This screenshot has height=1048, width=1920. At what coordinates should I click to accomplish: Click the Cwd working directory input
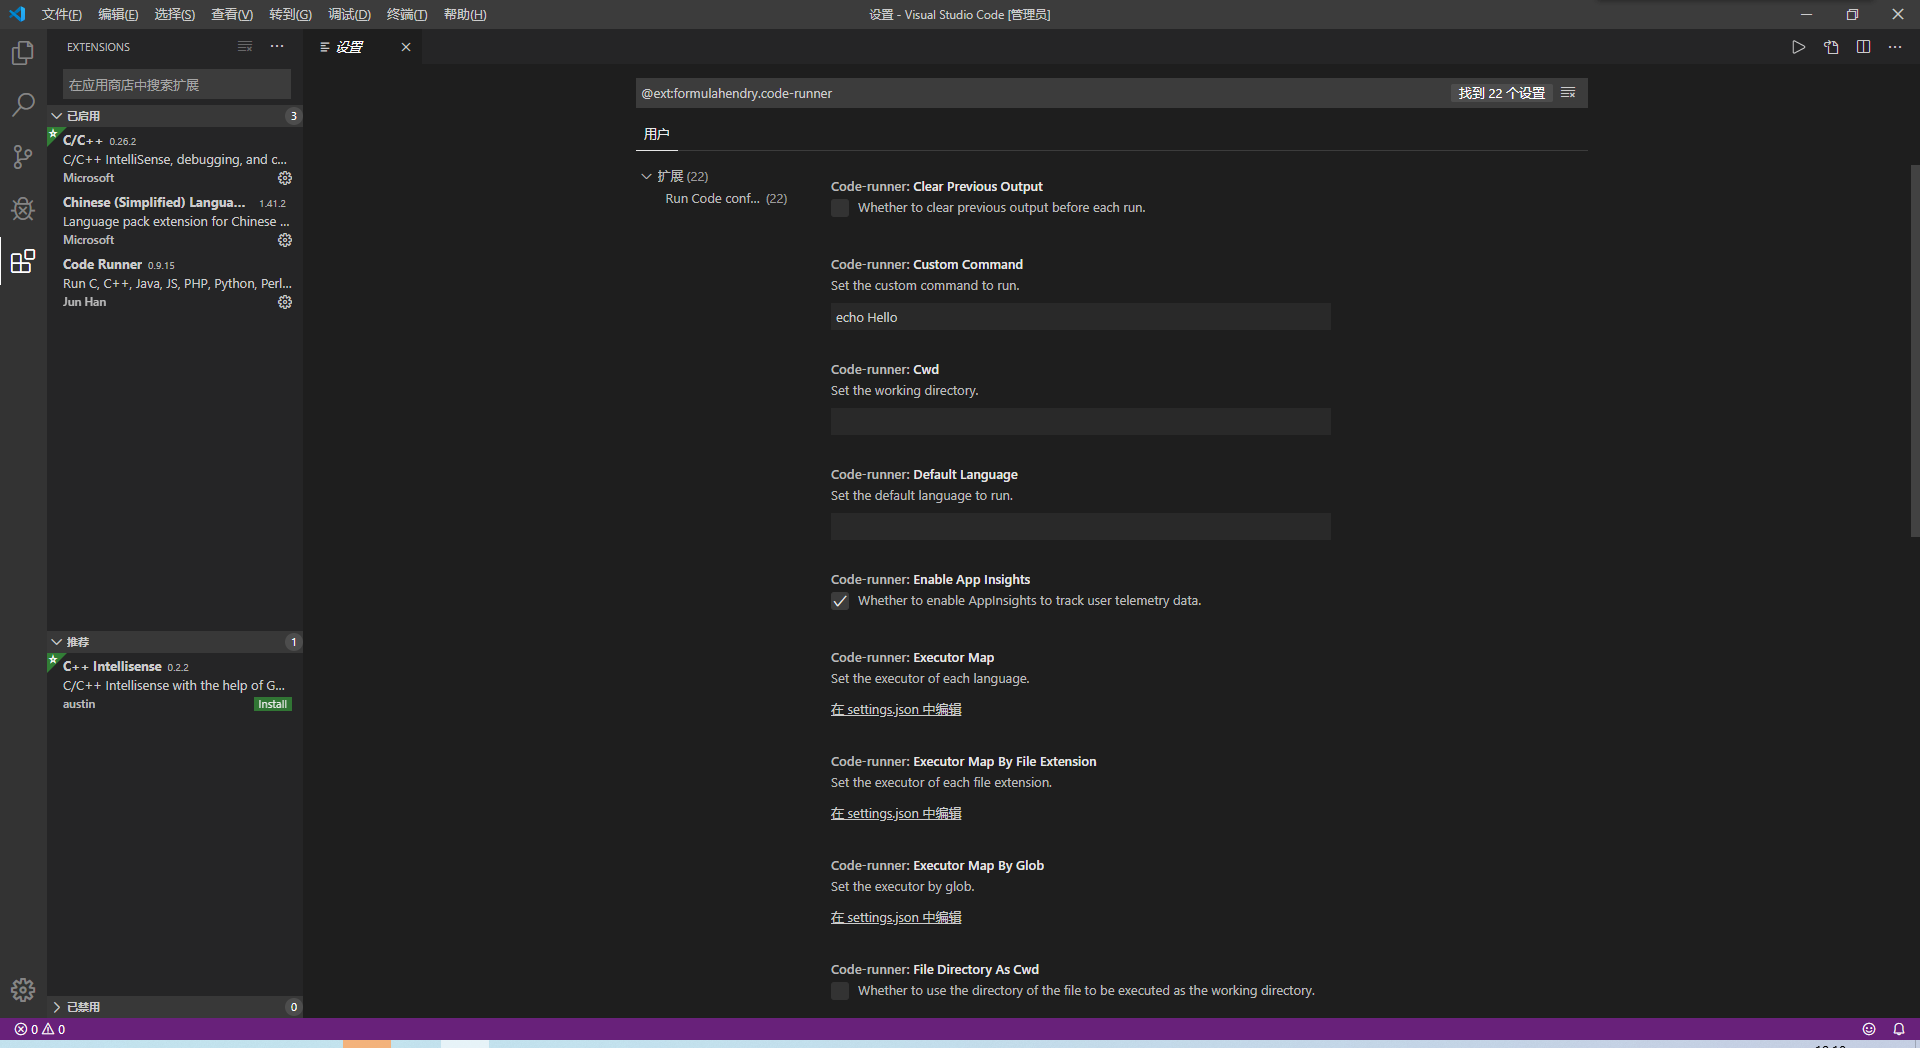click(x=1081, y=422)
